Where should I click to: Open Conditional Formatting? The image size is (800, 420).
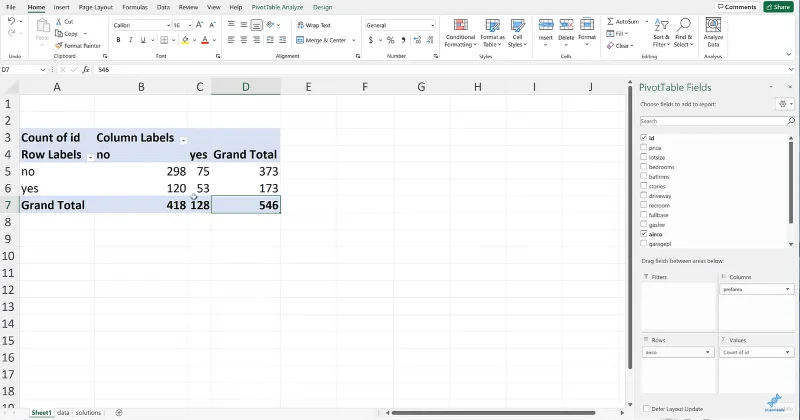point(460,33)
